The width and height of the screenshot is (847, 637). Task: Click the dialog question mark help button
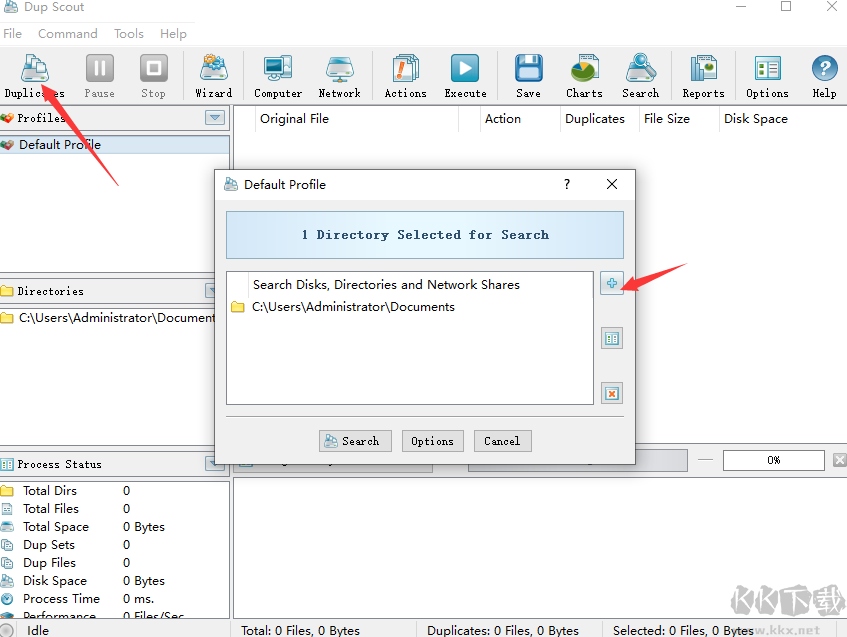[567, 184]
